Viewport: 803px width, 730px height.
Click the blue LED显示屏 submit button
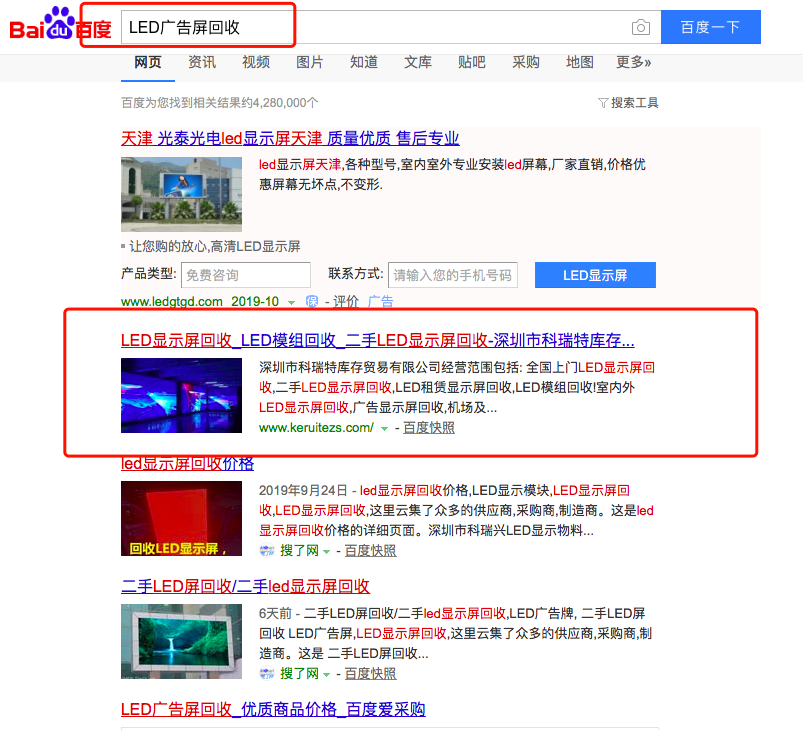pyautogui.click(x=595, y=275)
